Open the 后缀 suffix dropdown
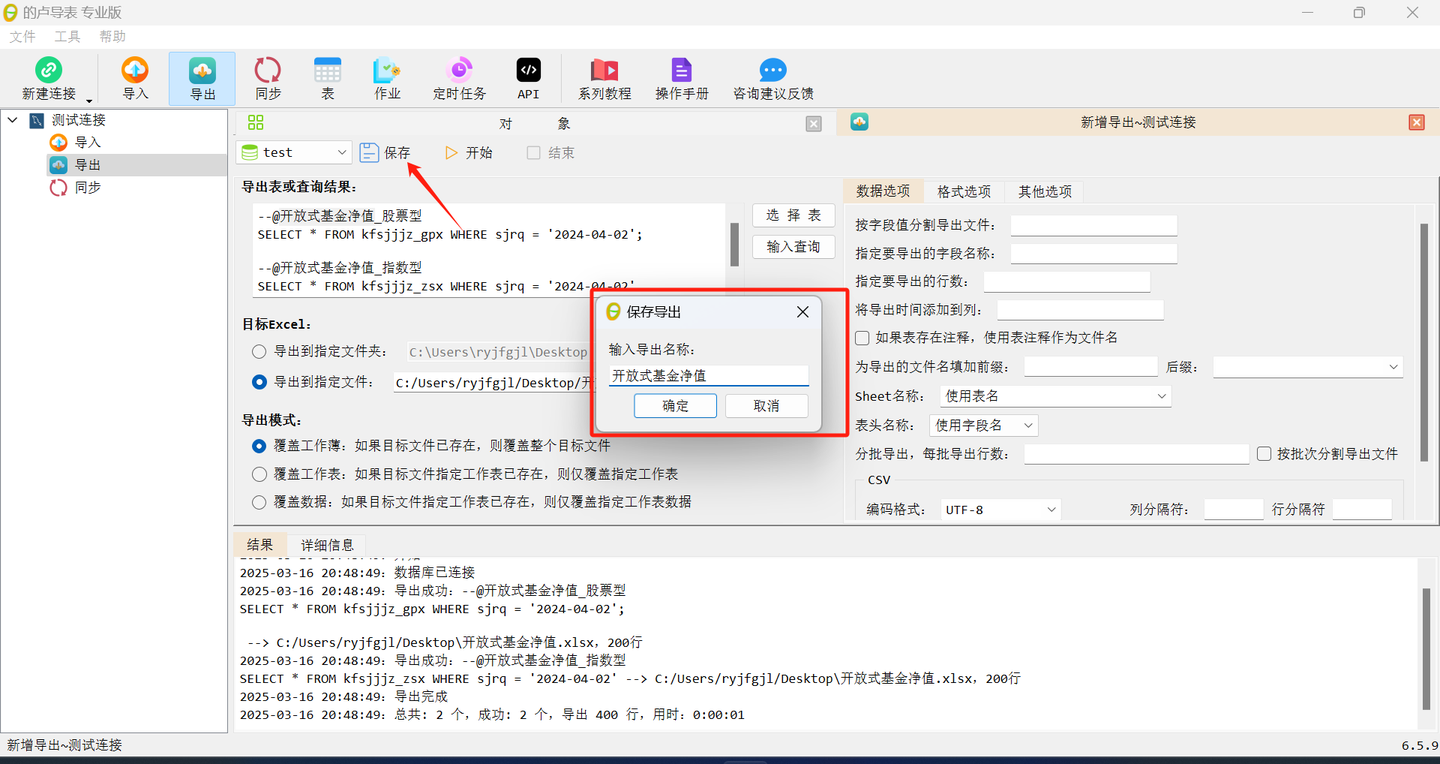1440x764 pixels. click(1308, 367)
